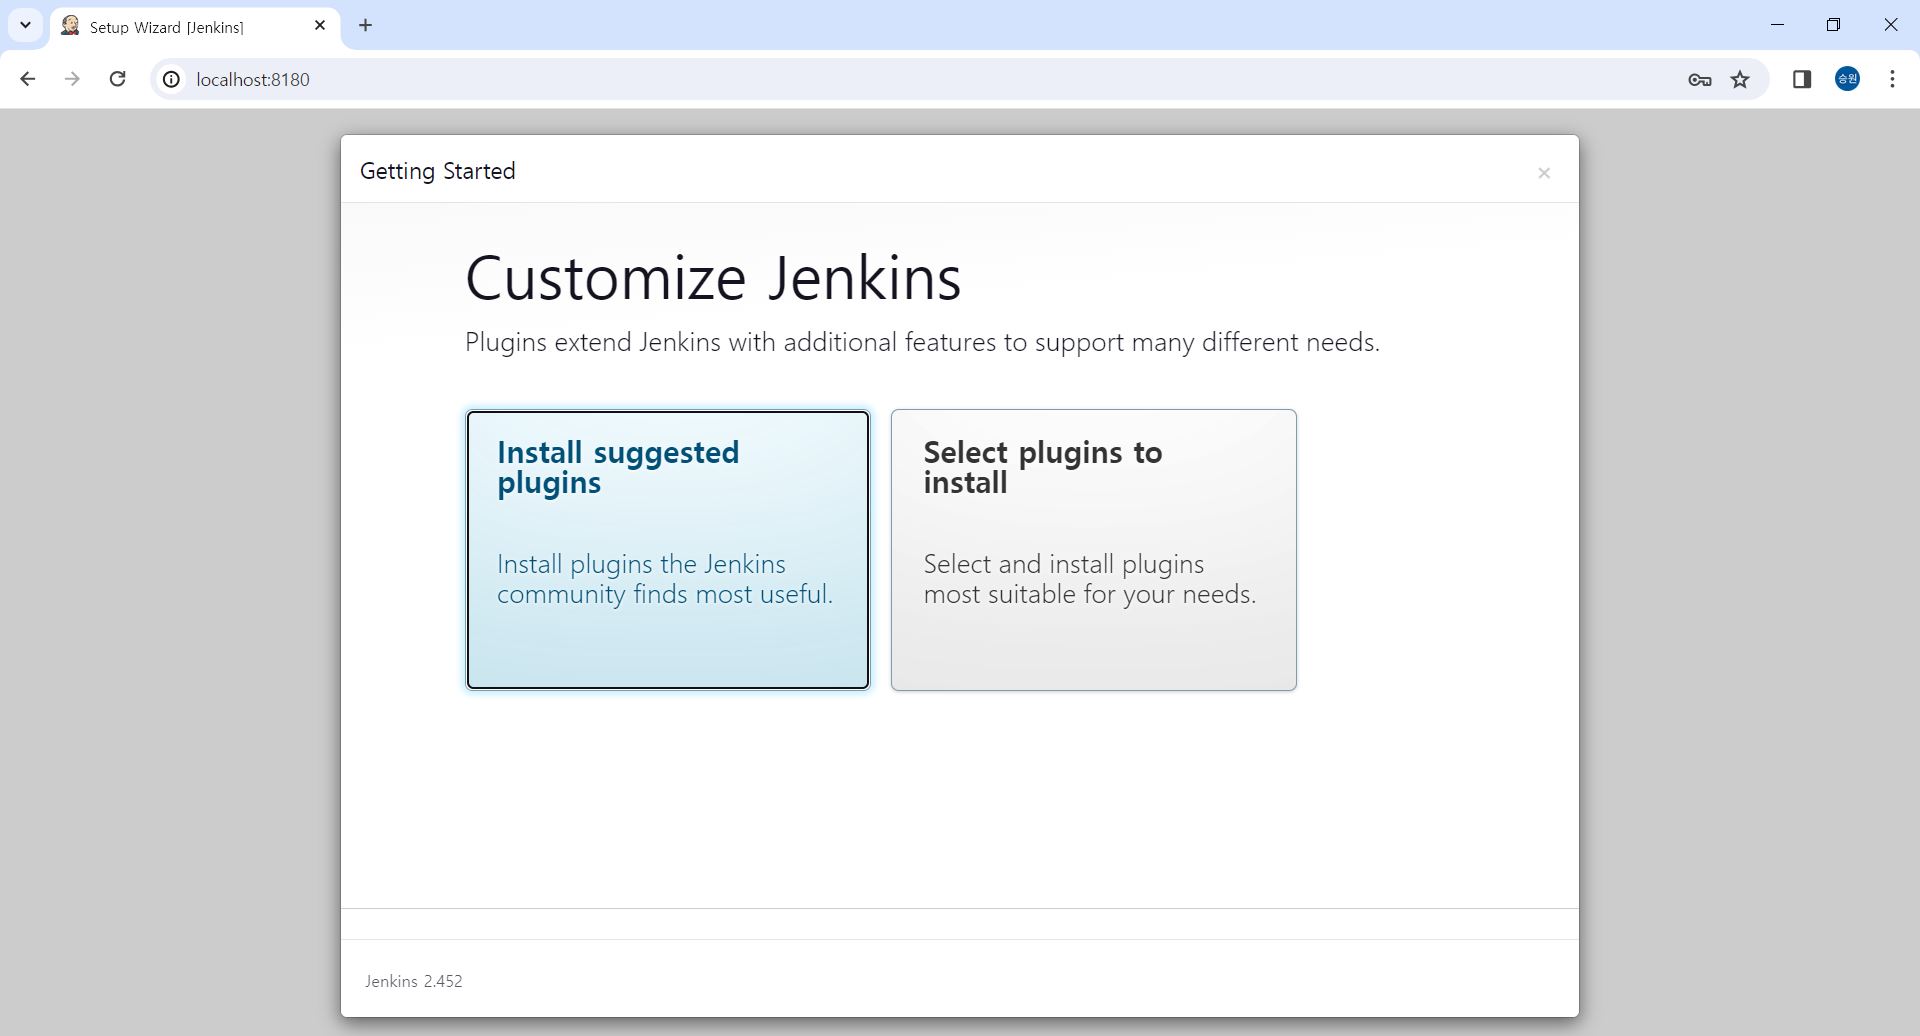The width and height of the screenshot is (1920, 1036).
Task: View site information icon in address bar
Action: 172,79
